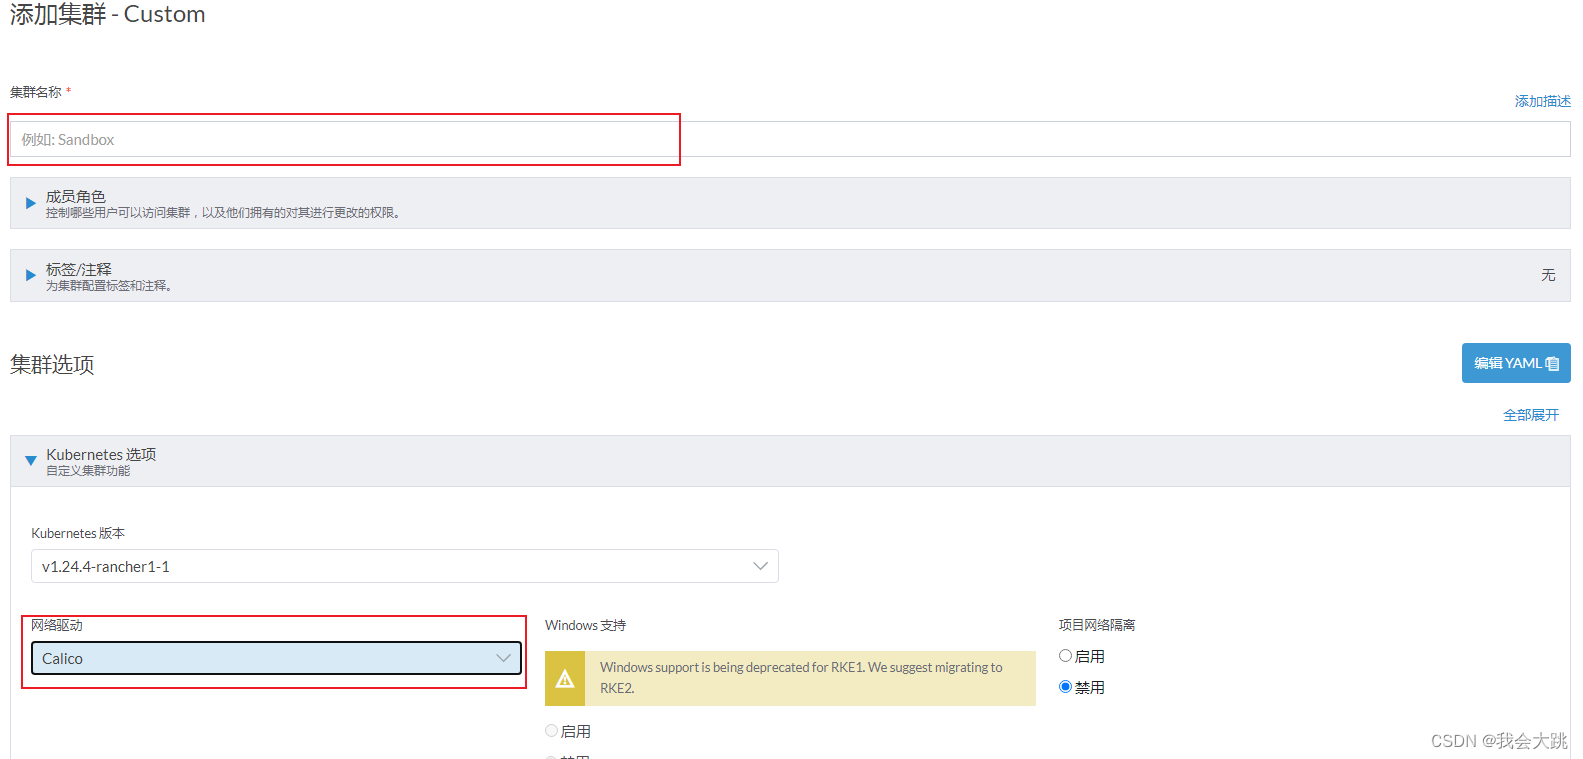This screenshot has height=759, width=1583.
Task: Click the 集群选项 heading
Action: click(x=52, y=365)
